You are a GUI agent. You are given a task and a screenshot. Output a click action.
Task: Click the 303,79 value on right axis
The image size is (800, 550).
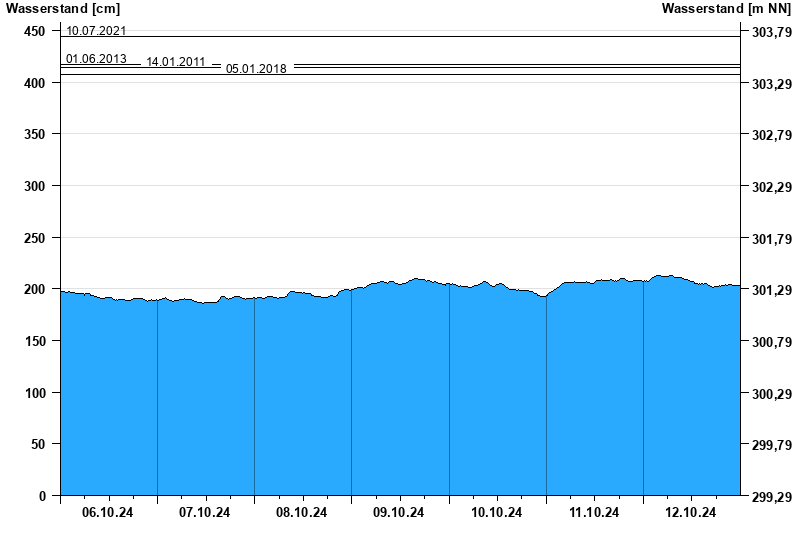coord(770,32)
